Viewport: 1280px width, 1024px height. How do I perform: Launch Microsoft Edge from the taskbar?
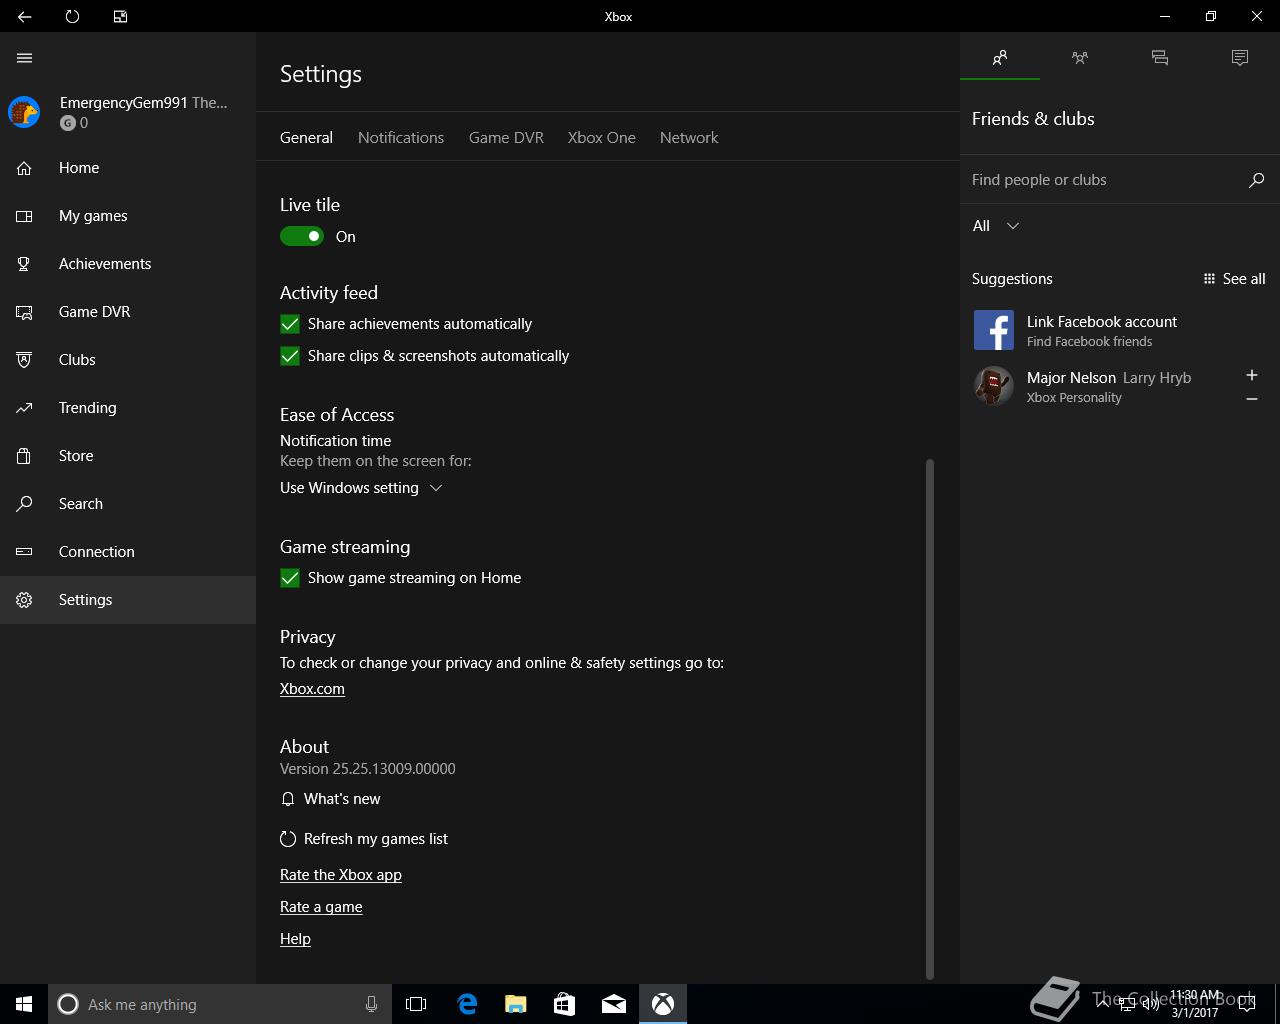click(x=466, y=1004)
